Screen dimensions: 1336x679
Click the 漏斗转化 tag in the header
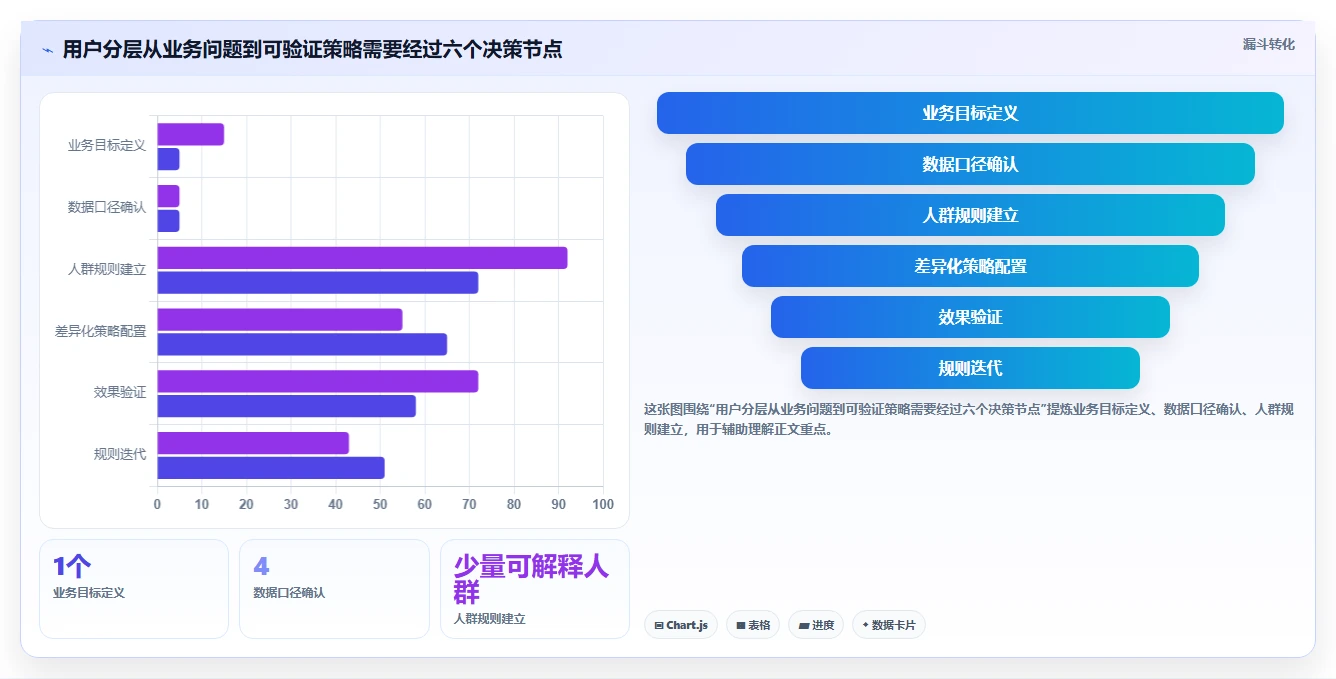(x=1268, y=44)
